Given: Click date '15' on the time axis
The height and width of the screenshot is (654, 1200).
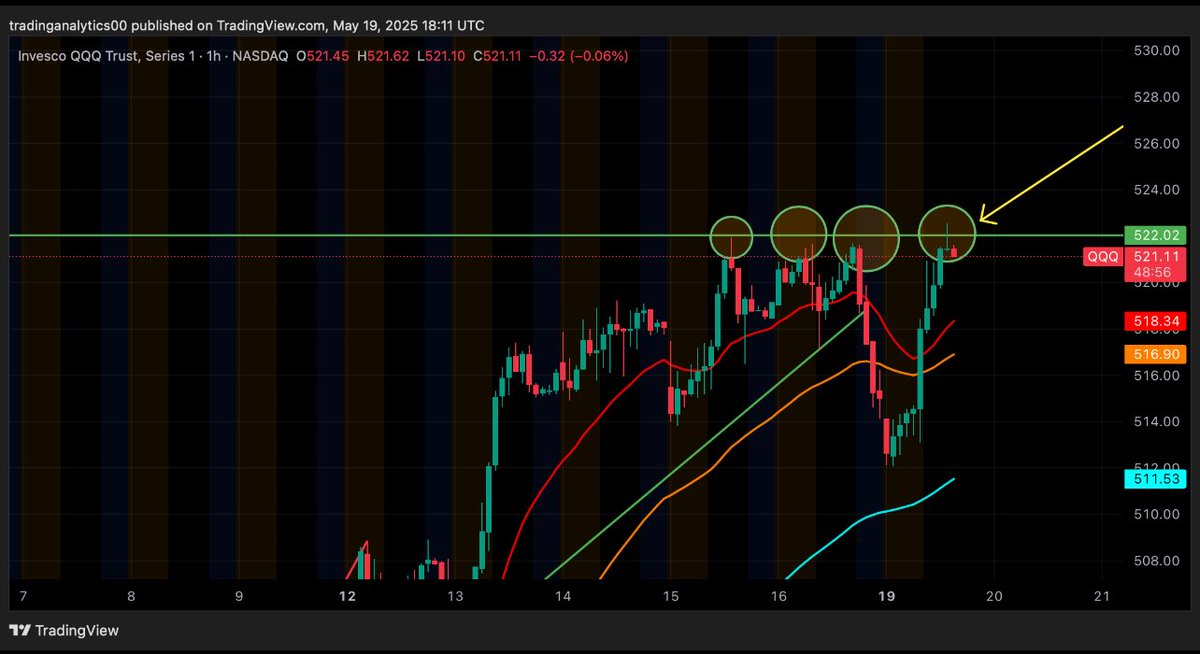Looking at the screenshot, I should 670,596.
